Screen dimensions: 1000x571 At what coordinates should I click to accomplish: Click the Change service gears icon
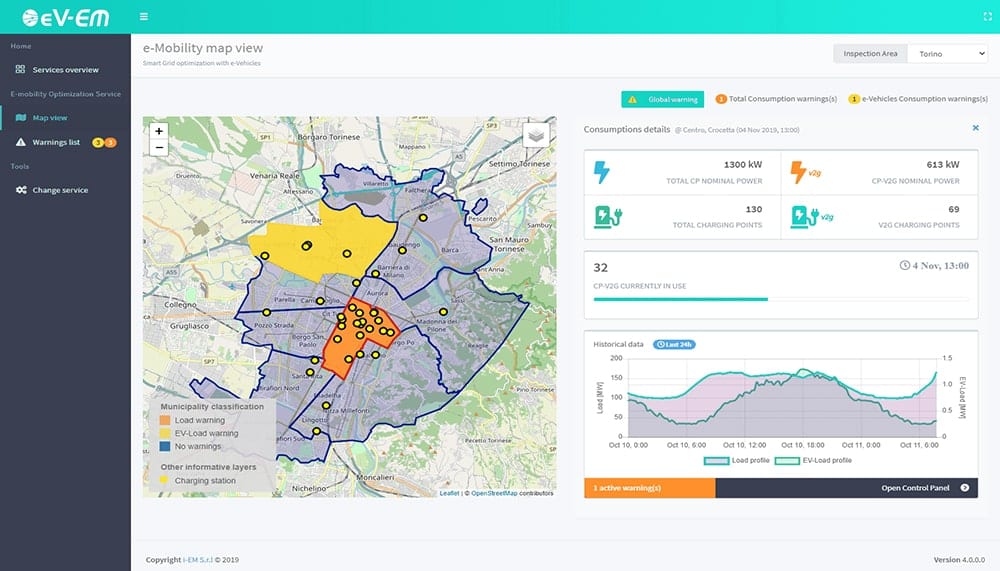pyautogui.click(x=21, y=190)
